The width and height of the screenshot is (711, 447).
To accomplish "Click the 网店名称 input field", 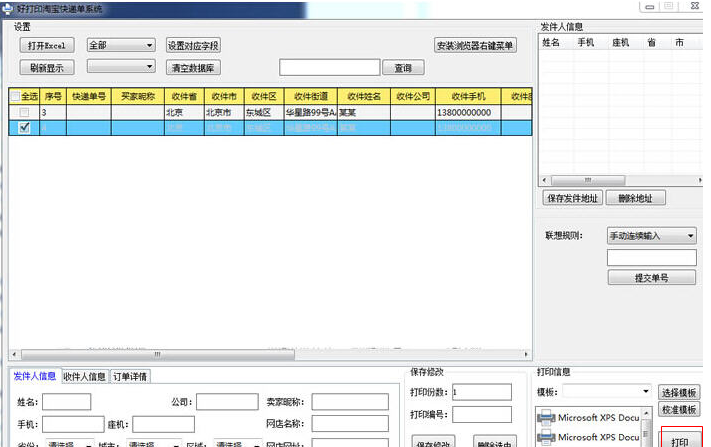I will tap(350, 424).
